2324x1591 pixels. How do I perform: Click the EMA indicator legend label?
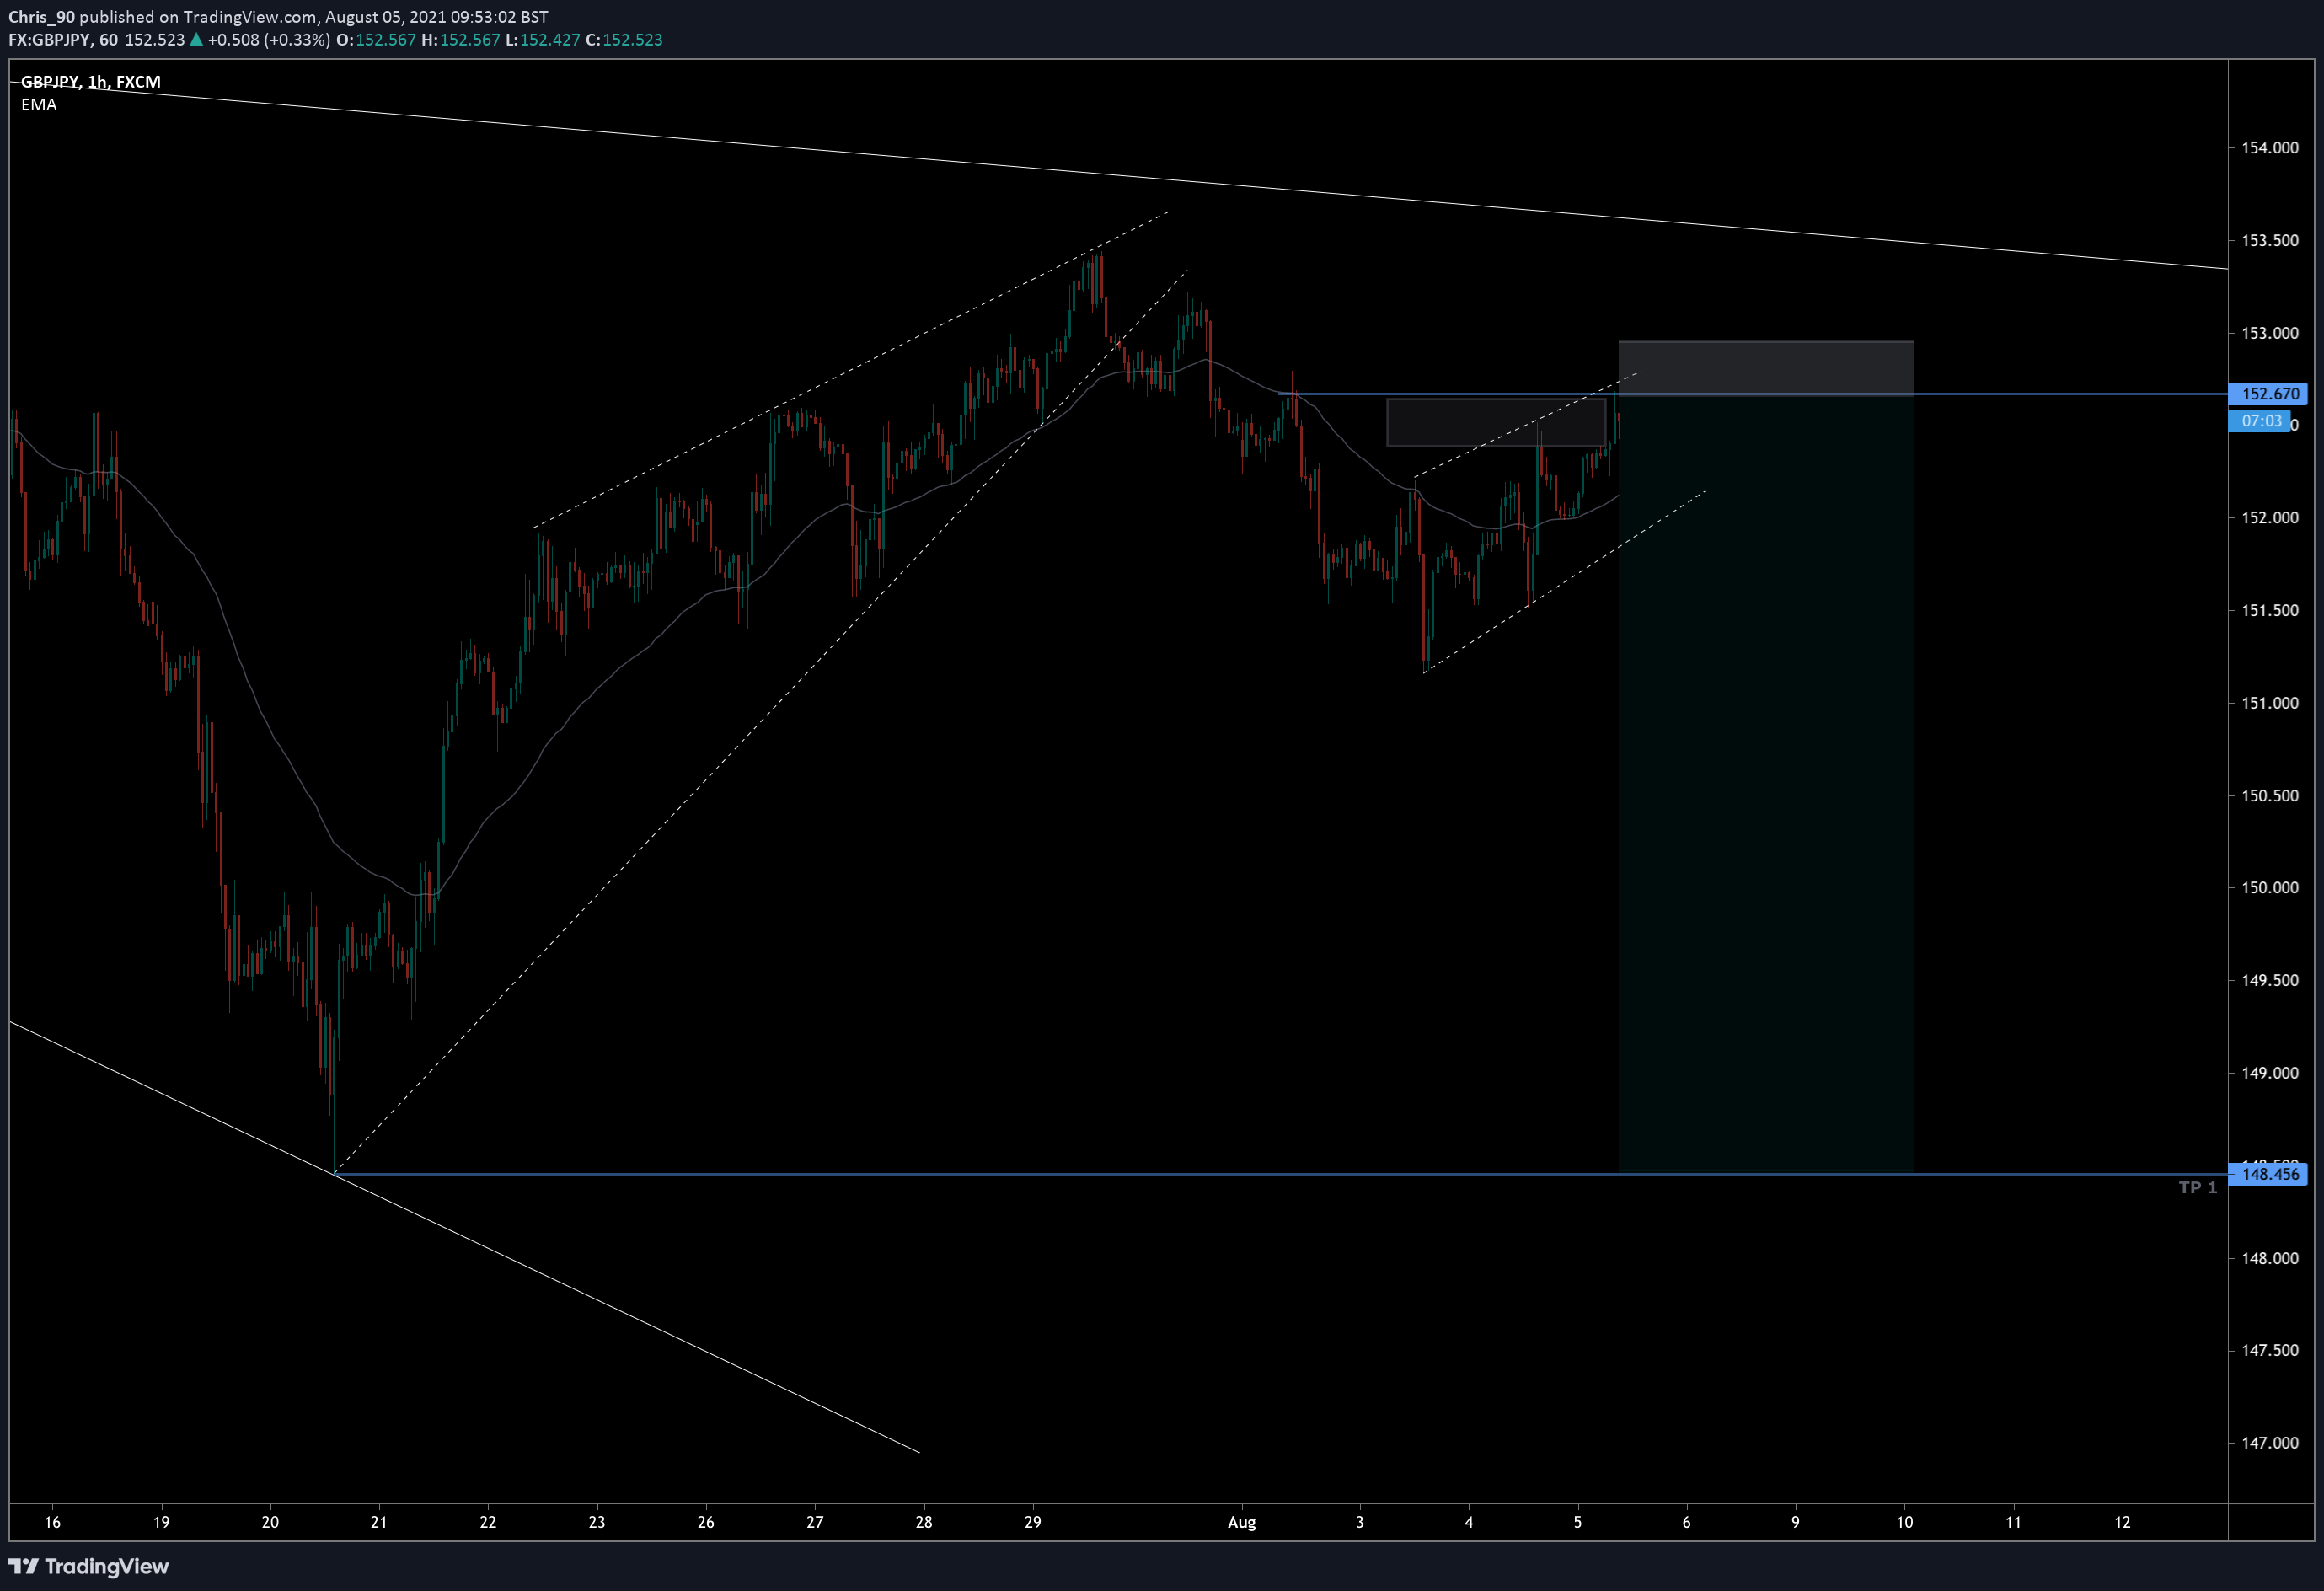[39, 105]
